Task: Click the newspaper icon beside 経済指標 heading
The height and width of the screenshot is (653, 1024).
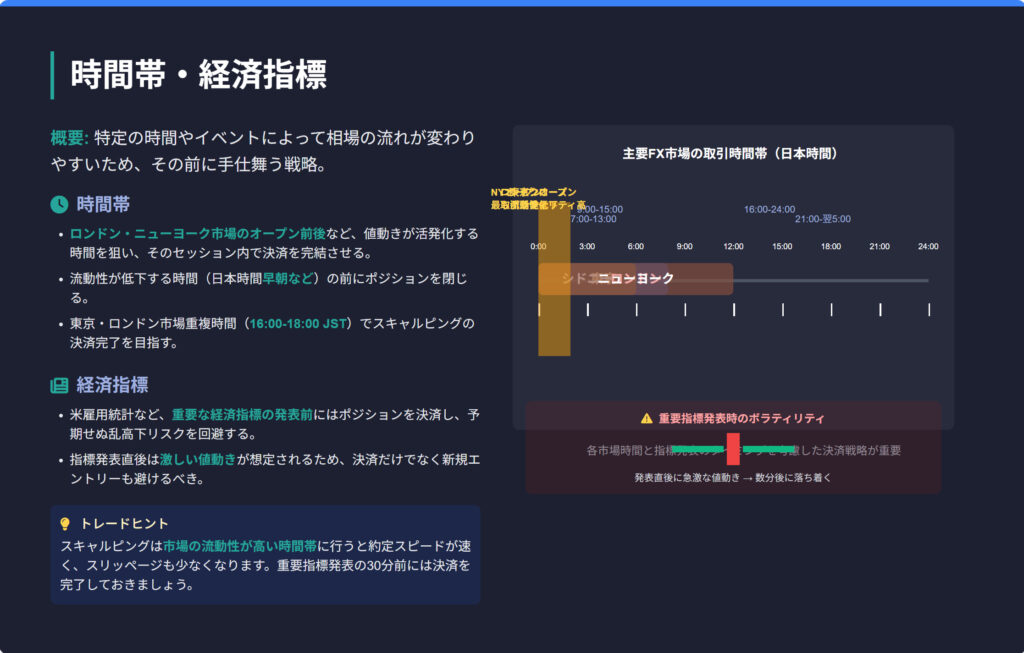Action: (x=59, y=385)
